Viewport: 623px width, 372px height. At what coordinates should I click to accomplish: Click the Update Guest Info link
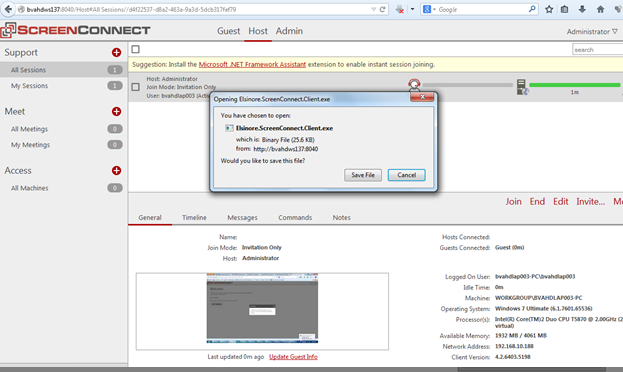click(x=293, y=357)
